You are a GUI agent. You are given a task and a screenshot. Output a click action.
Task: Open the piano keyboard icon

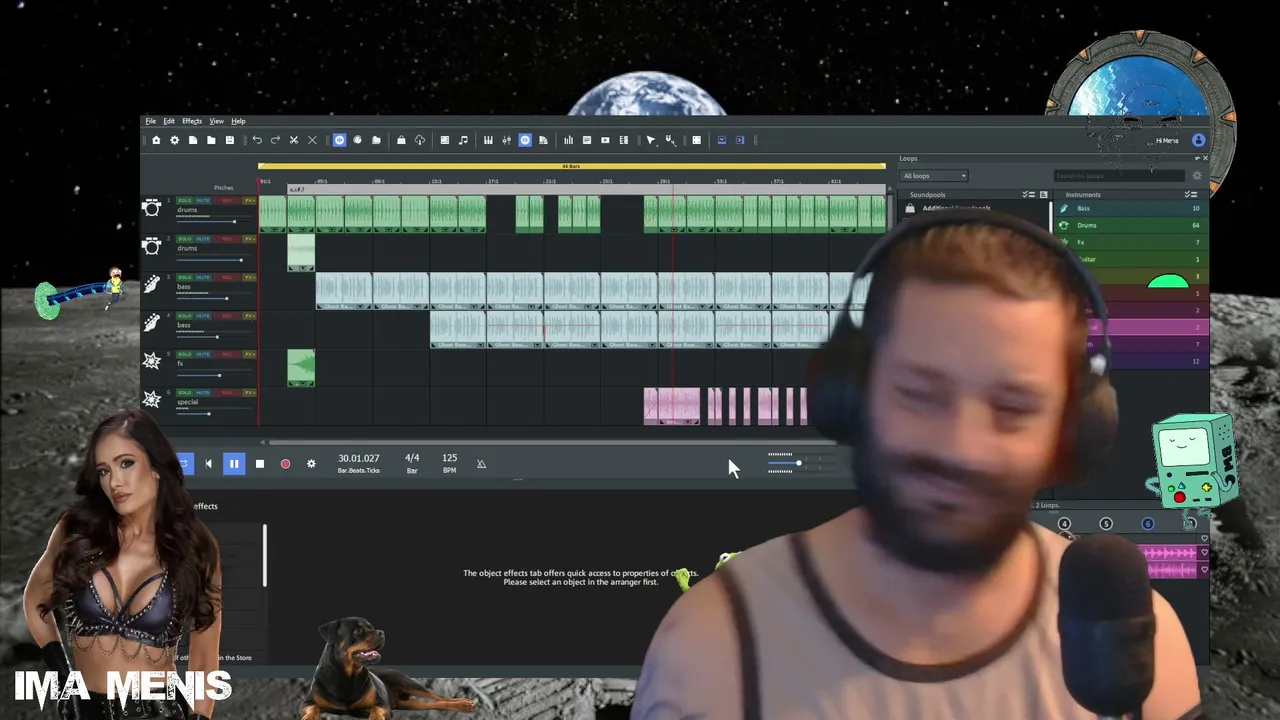[488, 140]
